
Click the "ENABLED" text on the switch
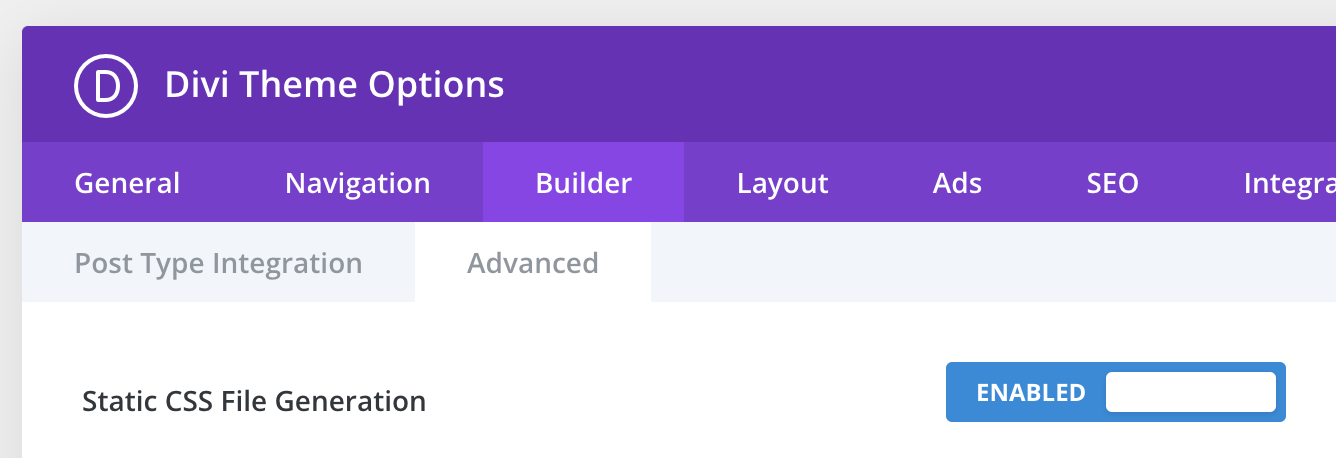(1030, 393)
